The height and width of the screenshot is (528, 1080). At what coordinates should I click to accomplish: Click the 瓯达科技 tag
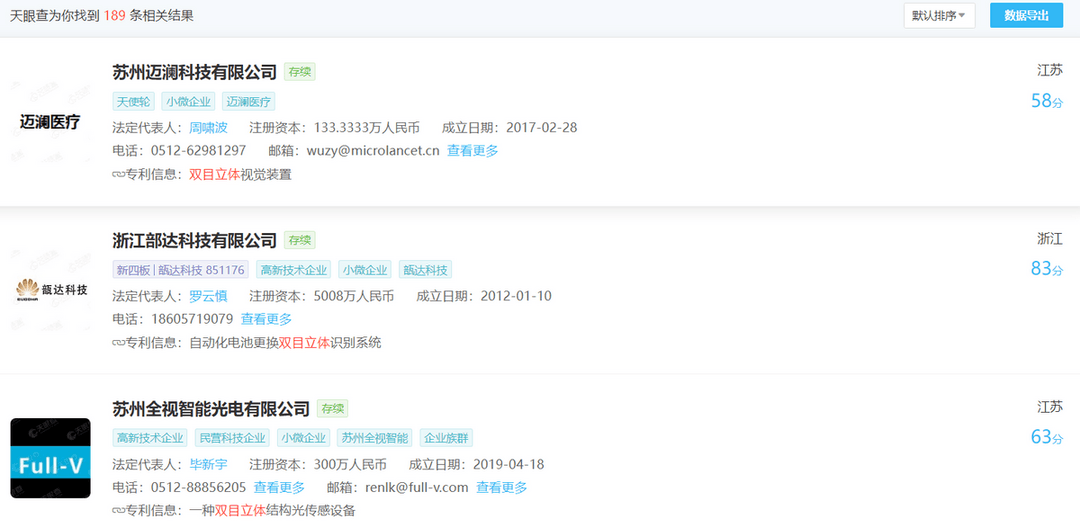[425, 270]
